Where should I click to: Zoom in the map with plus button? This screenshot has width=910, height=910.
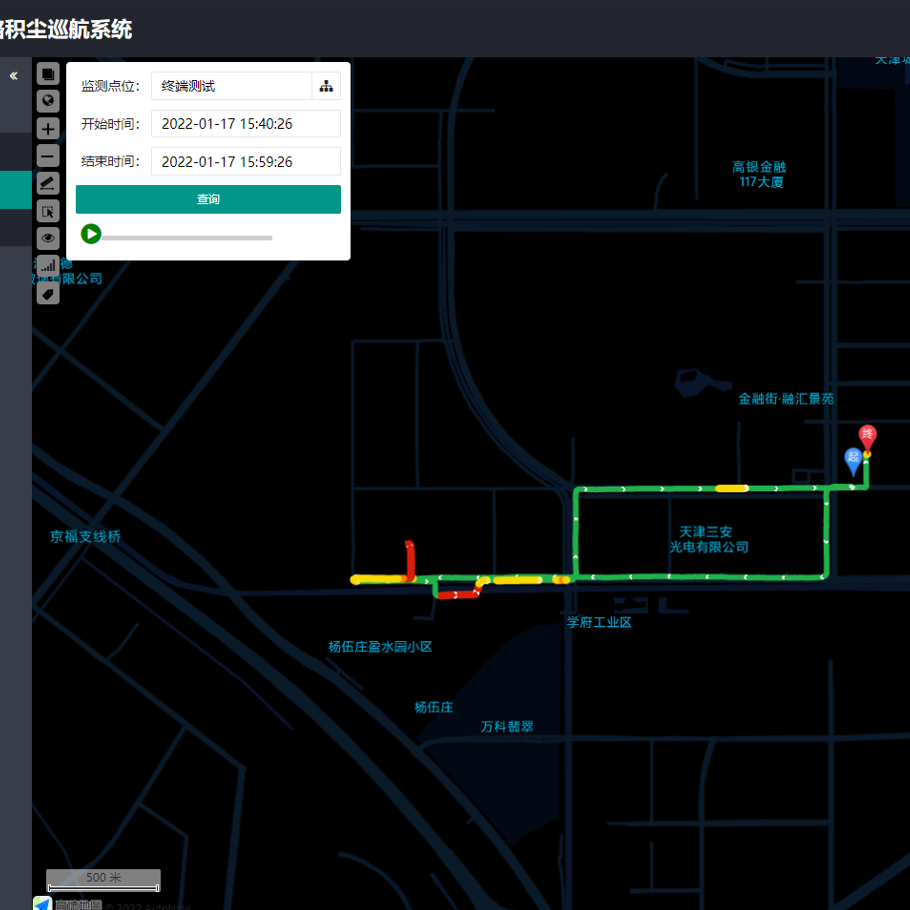coord(48,128)
